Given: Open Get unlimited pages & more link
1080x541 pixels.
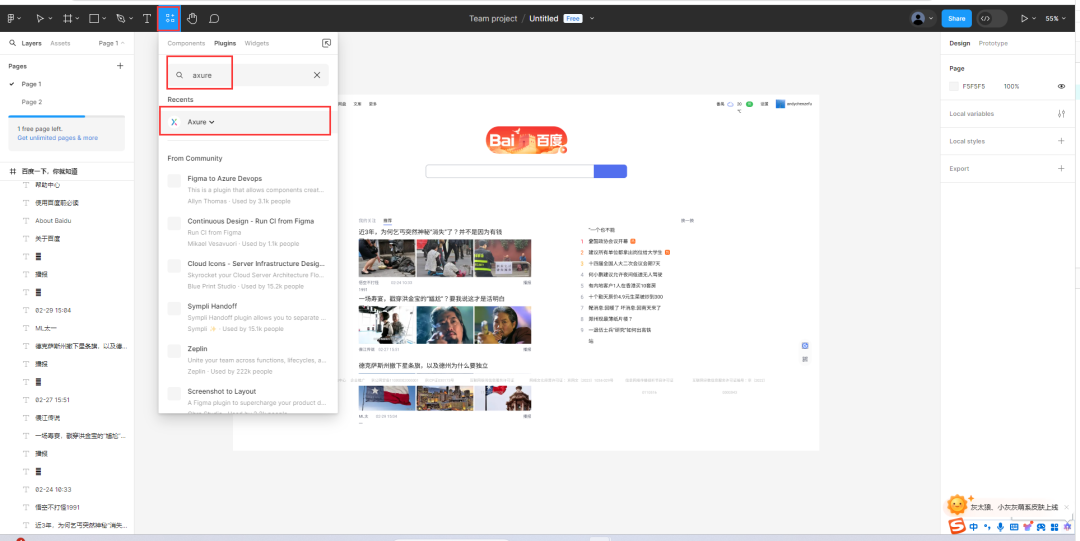Looking at the screenshot, I should point(58,138).
